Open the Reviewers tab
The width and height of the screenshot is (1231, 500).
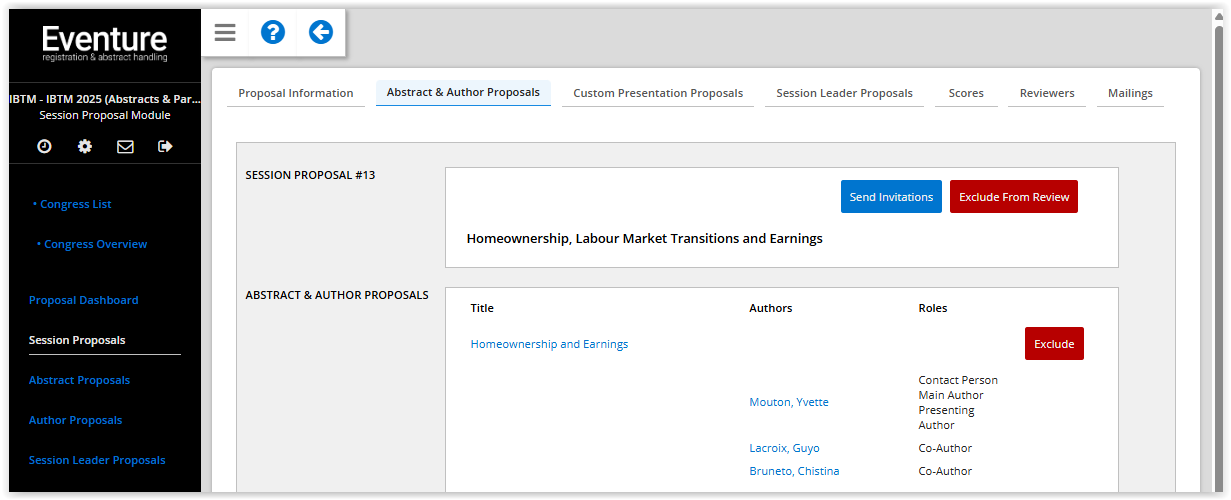(1047, 93)
